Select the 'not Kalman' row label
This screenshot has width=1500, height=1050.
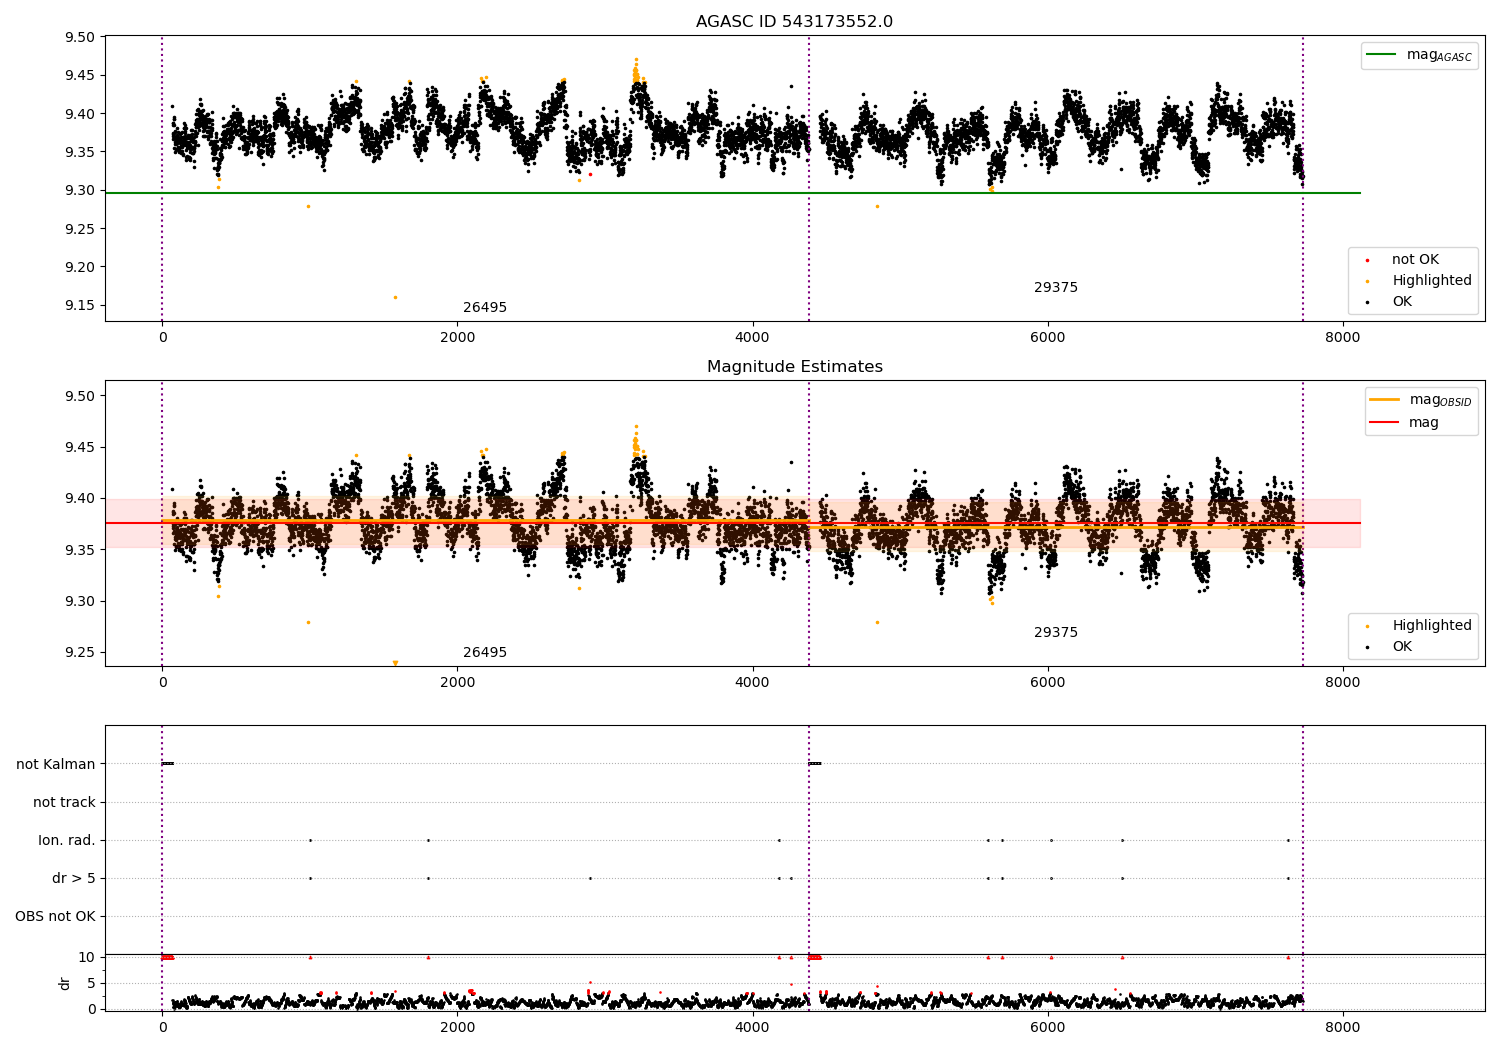click(56, 764)
